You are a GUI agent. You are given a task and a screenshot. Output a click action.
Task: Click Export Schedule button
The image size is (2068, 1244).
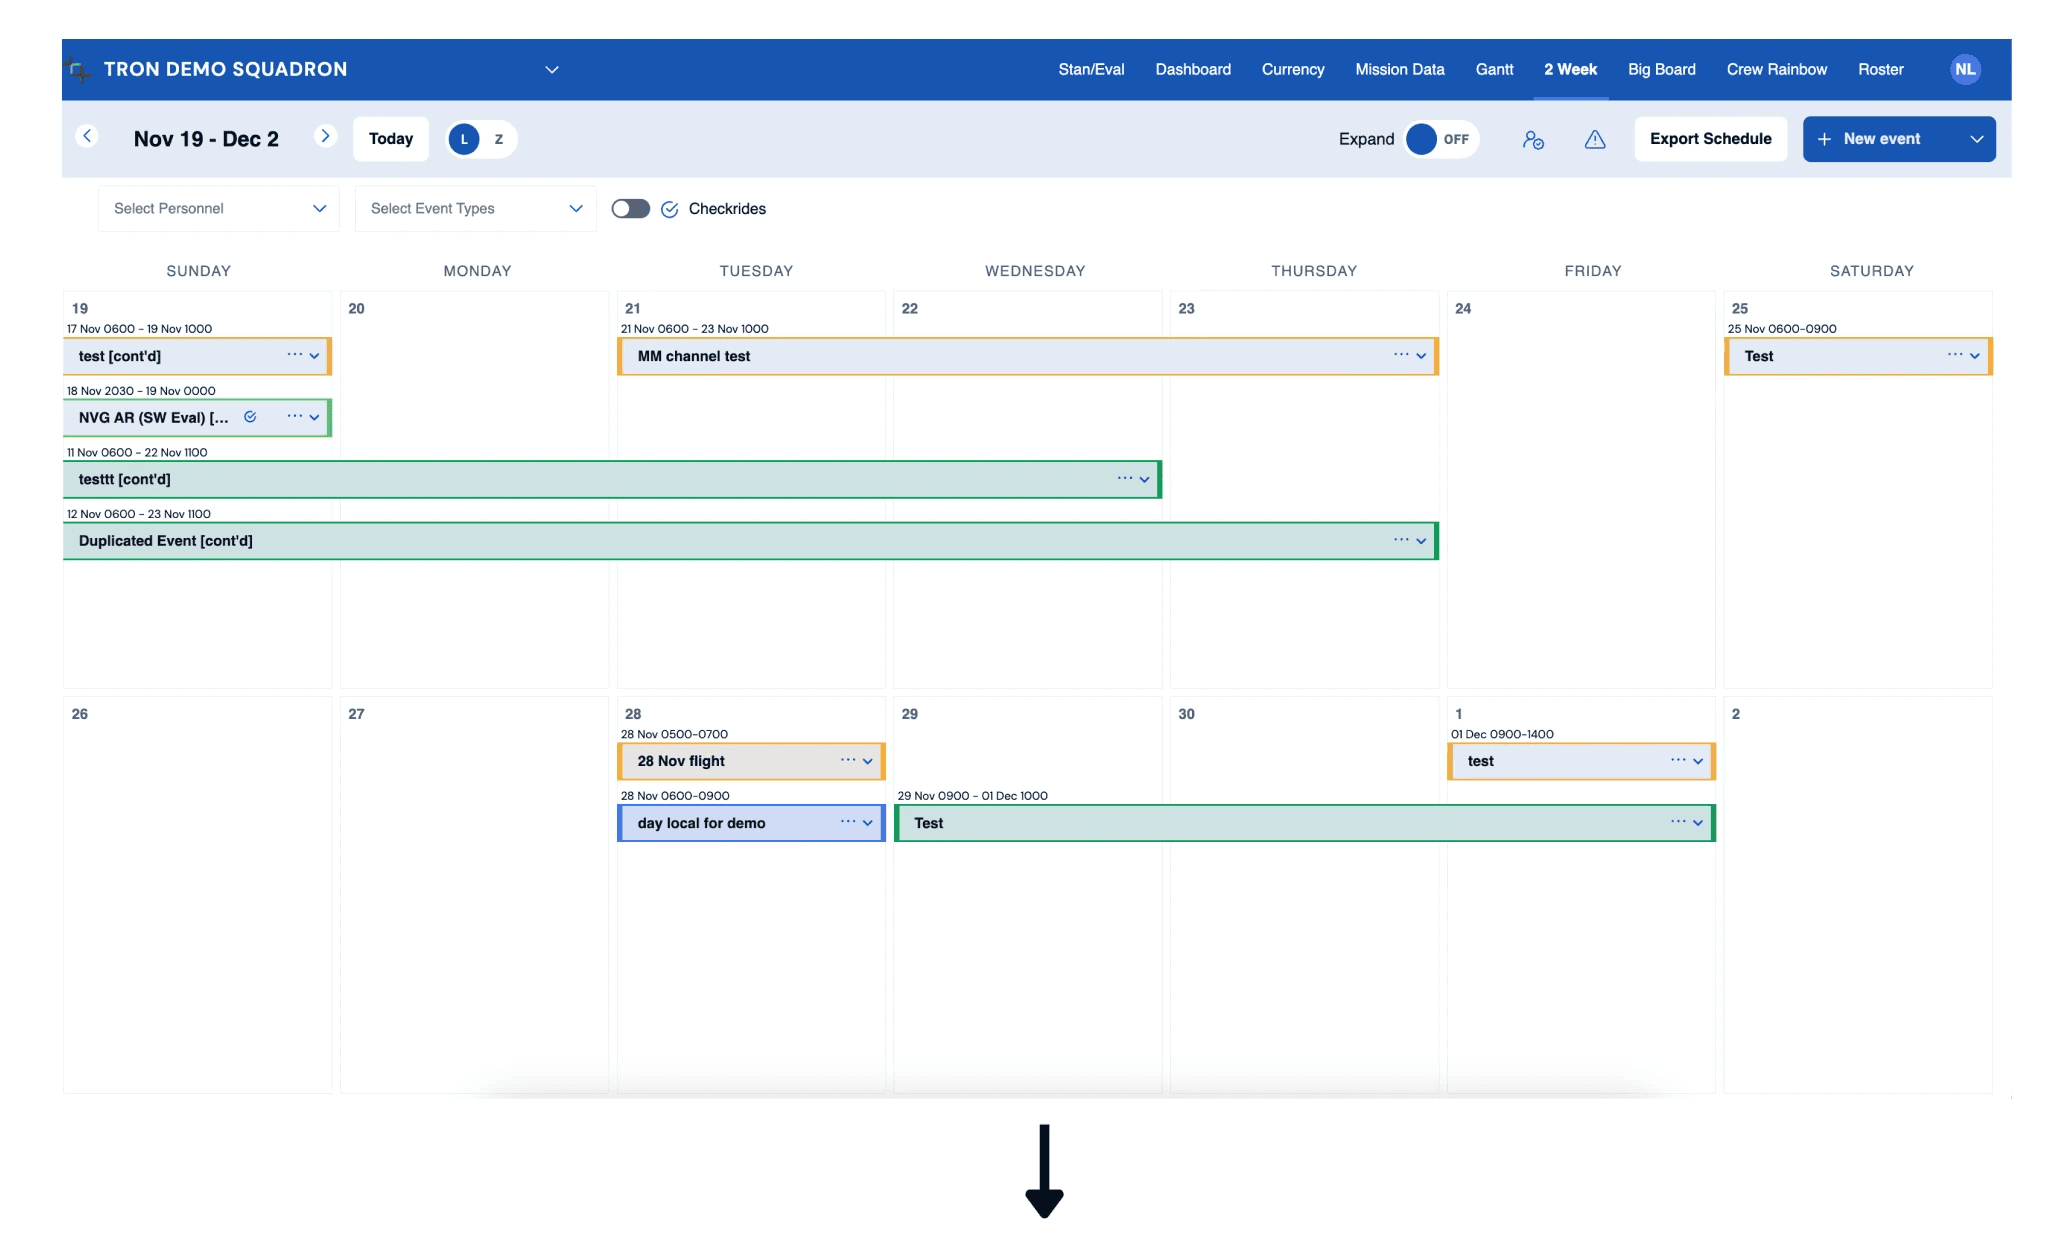pyautogui.click(x=1710, y=139)
